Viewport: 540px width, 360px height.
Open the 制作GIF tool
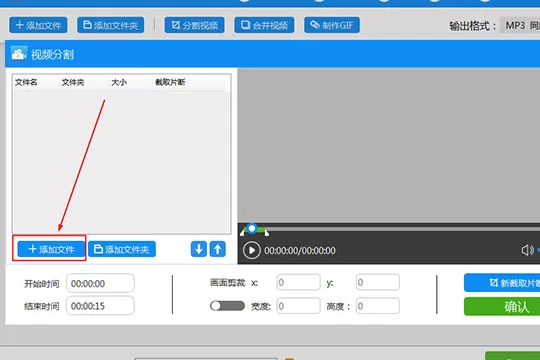332,25
